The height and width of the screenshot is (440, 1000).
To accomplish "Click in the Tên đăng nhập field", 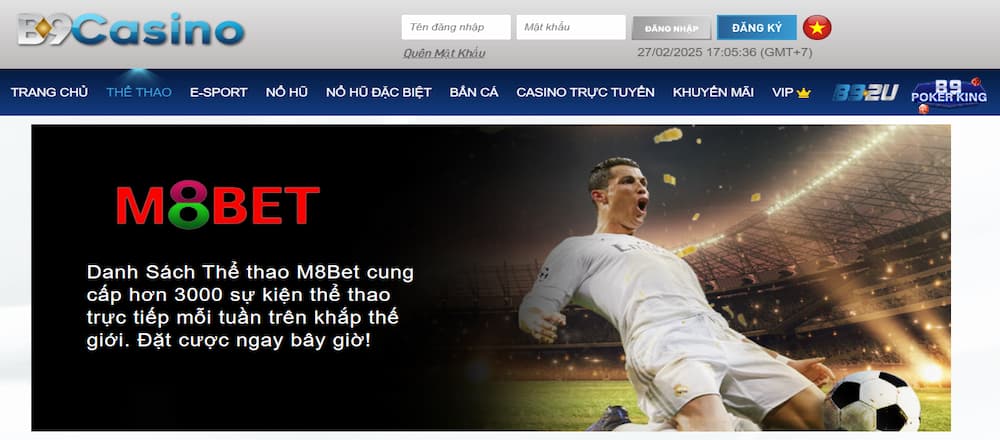I will [455, 28].
